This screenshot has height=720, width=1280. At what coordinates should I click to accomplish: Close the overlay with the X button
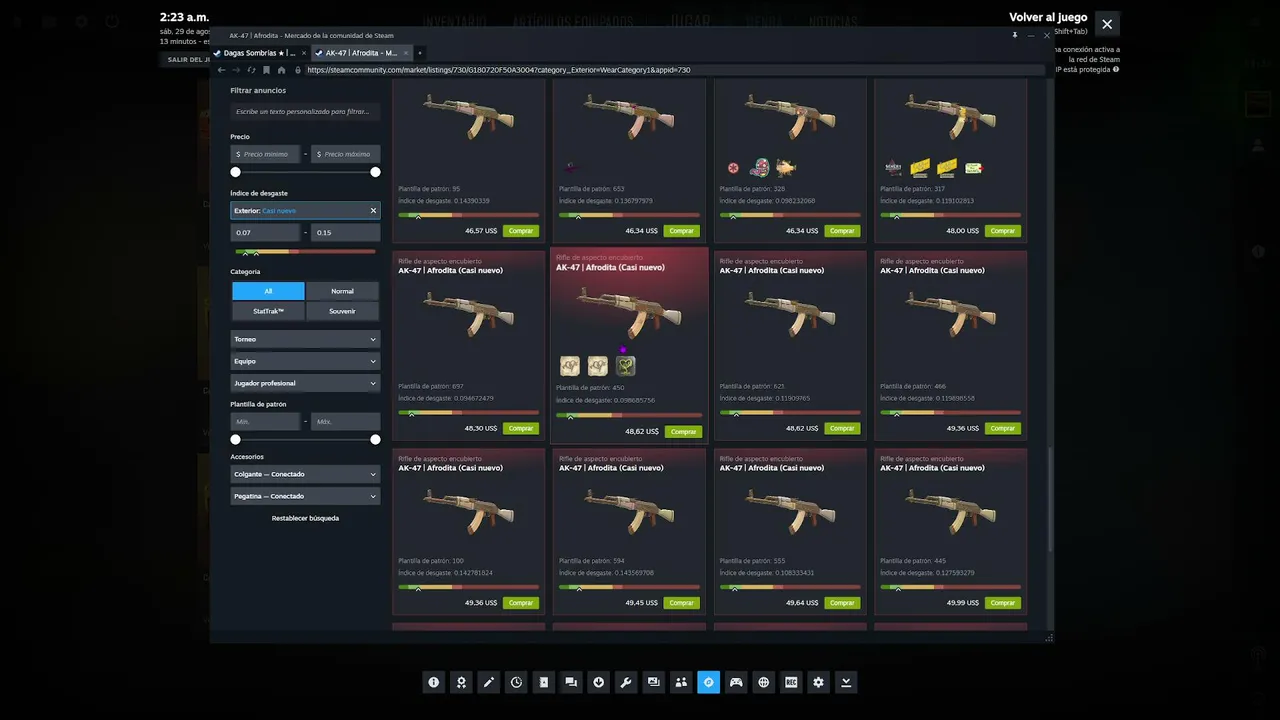[x=1107, y=24]
